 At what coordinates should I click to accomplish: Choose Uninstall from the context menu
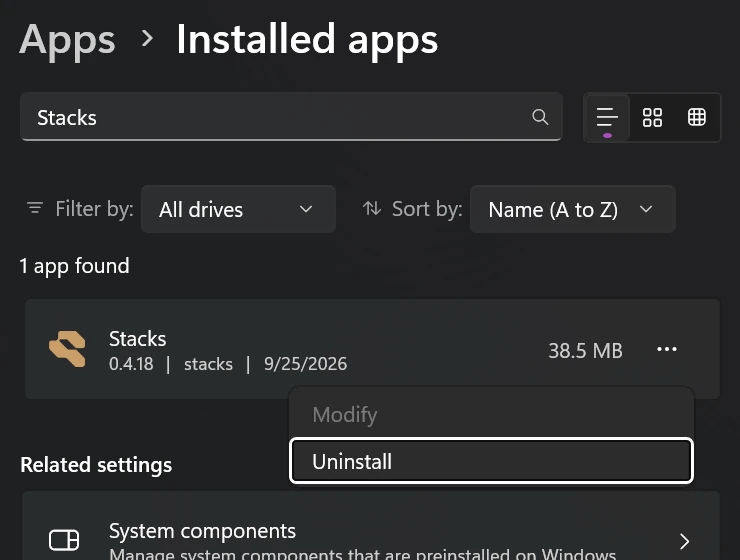click(491, 461)
